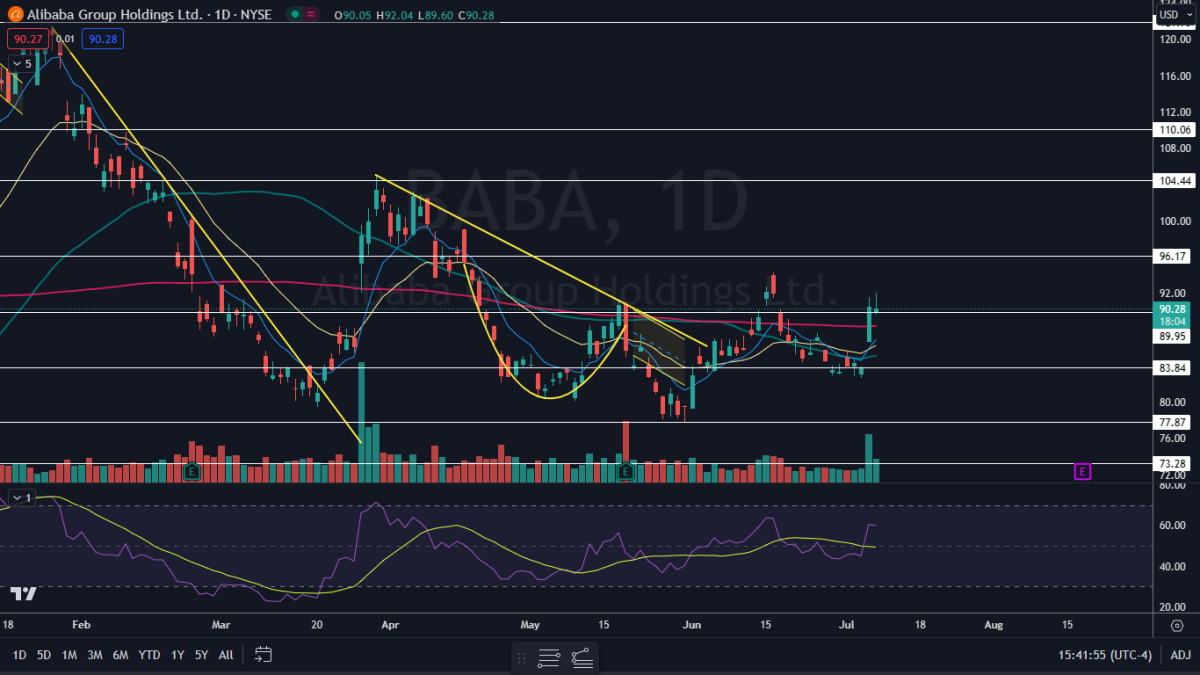This screenshot has height=675, width=1200.
Task: Click the Feb label on the time axis
Action: click(x=82, y=625)
